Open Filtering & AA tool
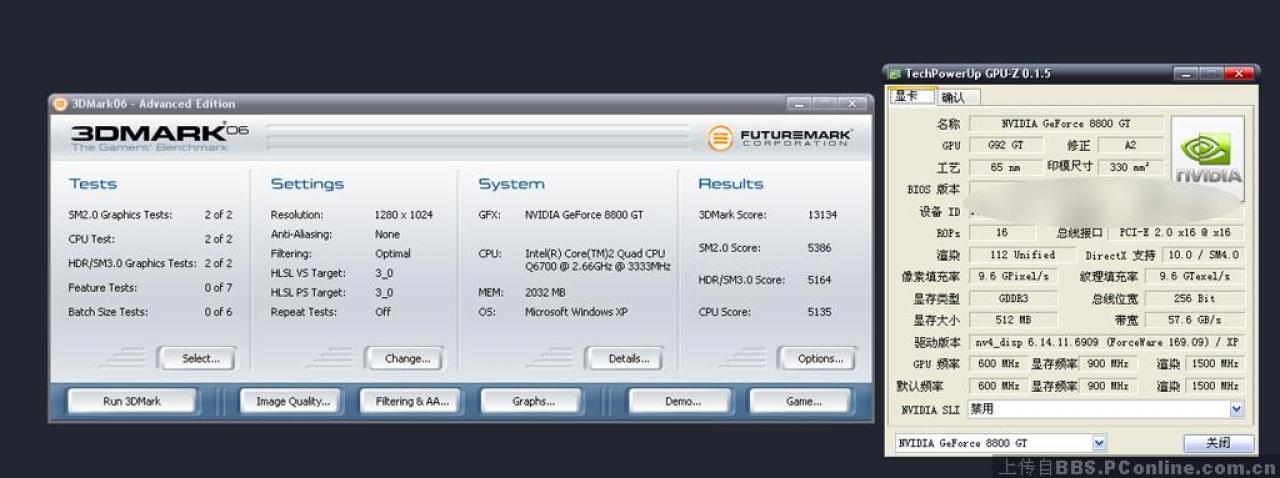 tap(412, 401)
